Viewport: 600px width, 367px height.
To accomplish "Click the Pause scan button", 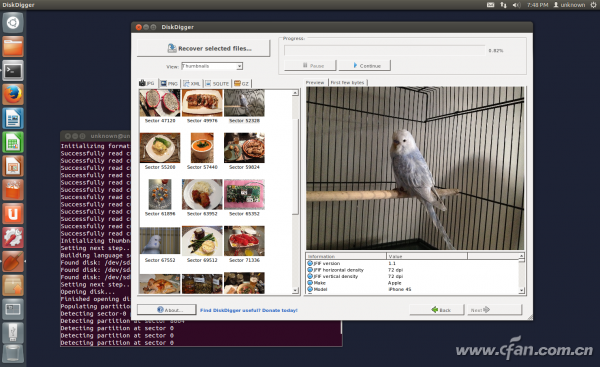I will point(310,65).
